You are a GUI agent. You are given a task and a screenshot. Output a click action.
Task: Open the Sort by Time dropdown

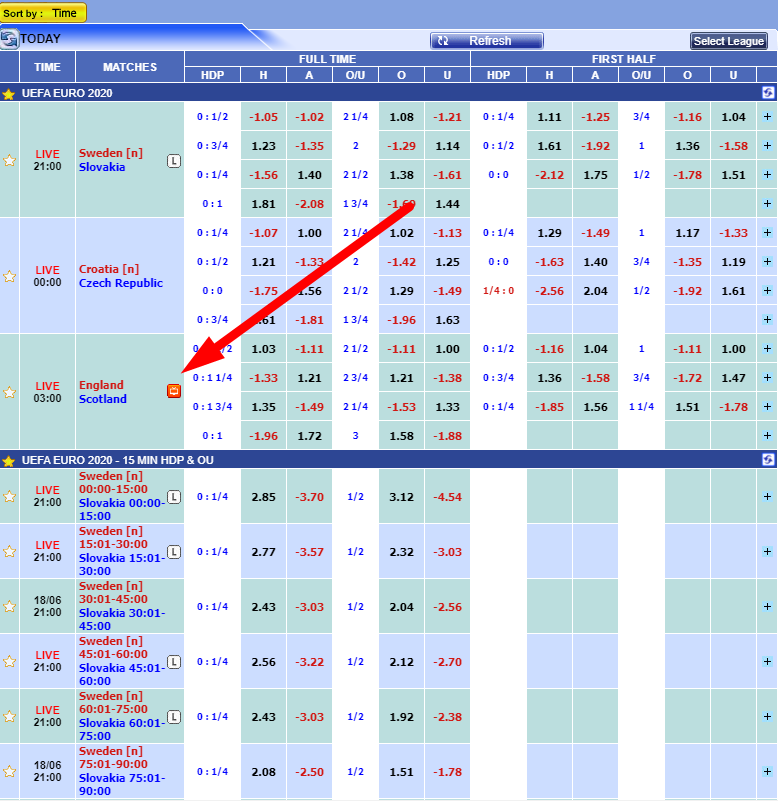point(44,13)
